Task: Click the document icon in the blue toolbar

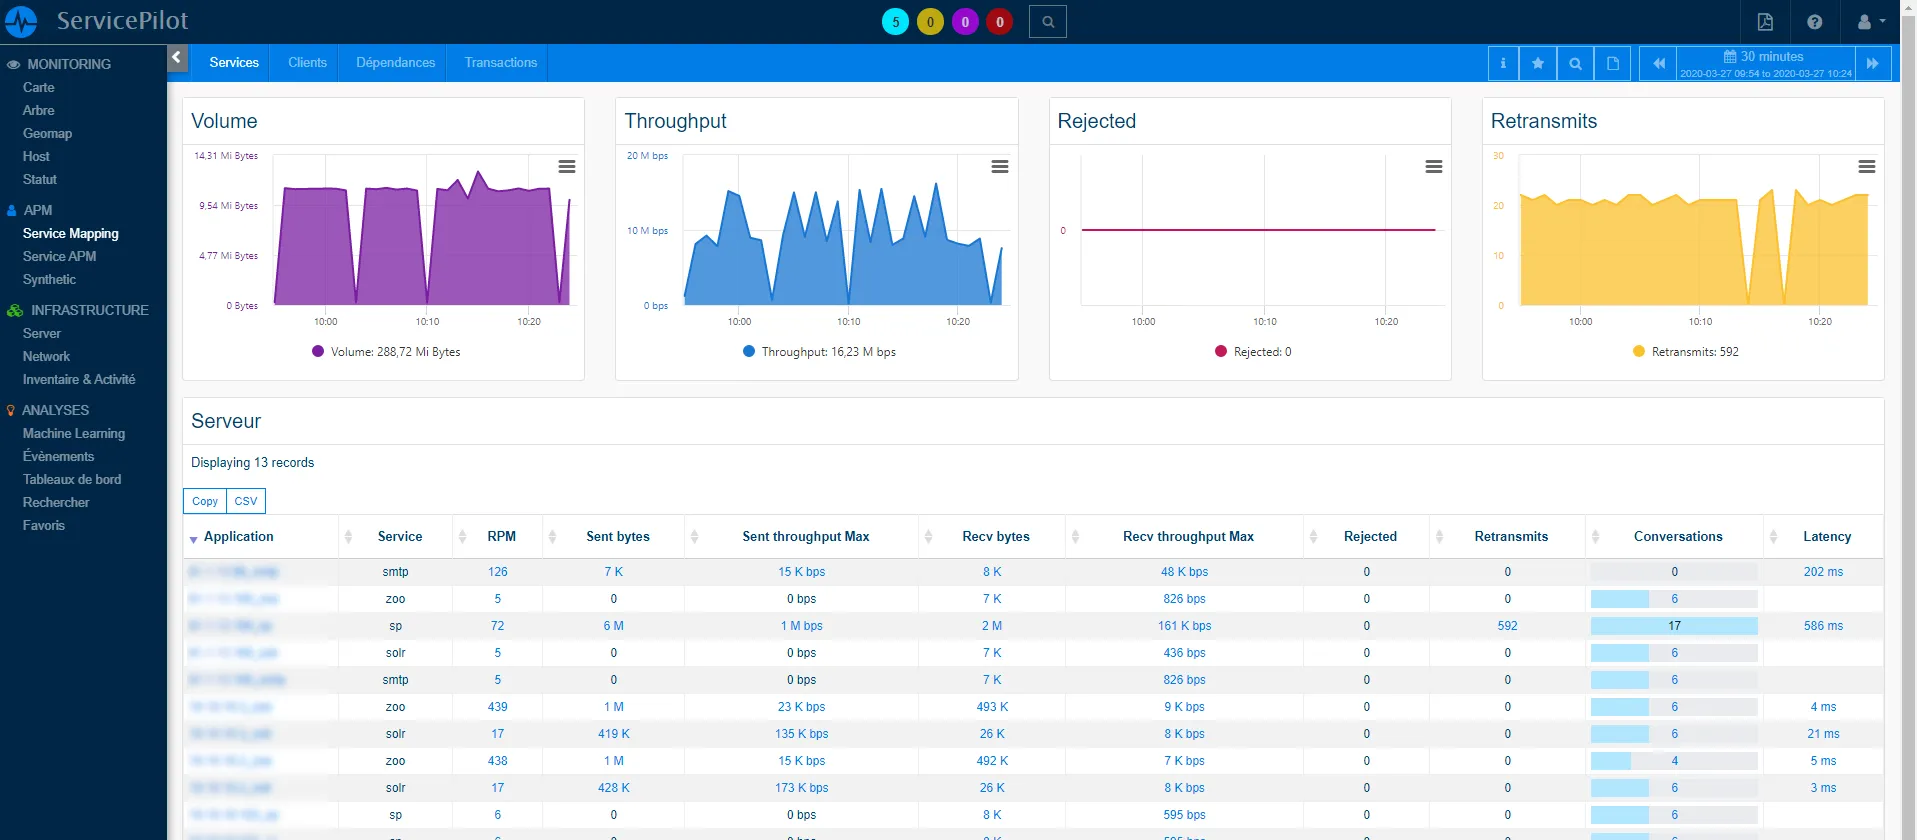Action: point(1613,63)
